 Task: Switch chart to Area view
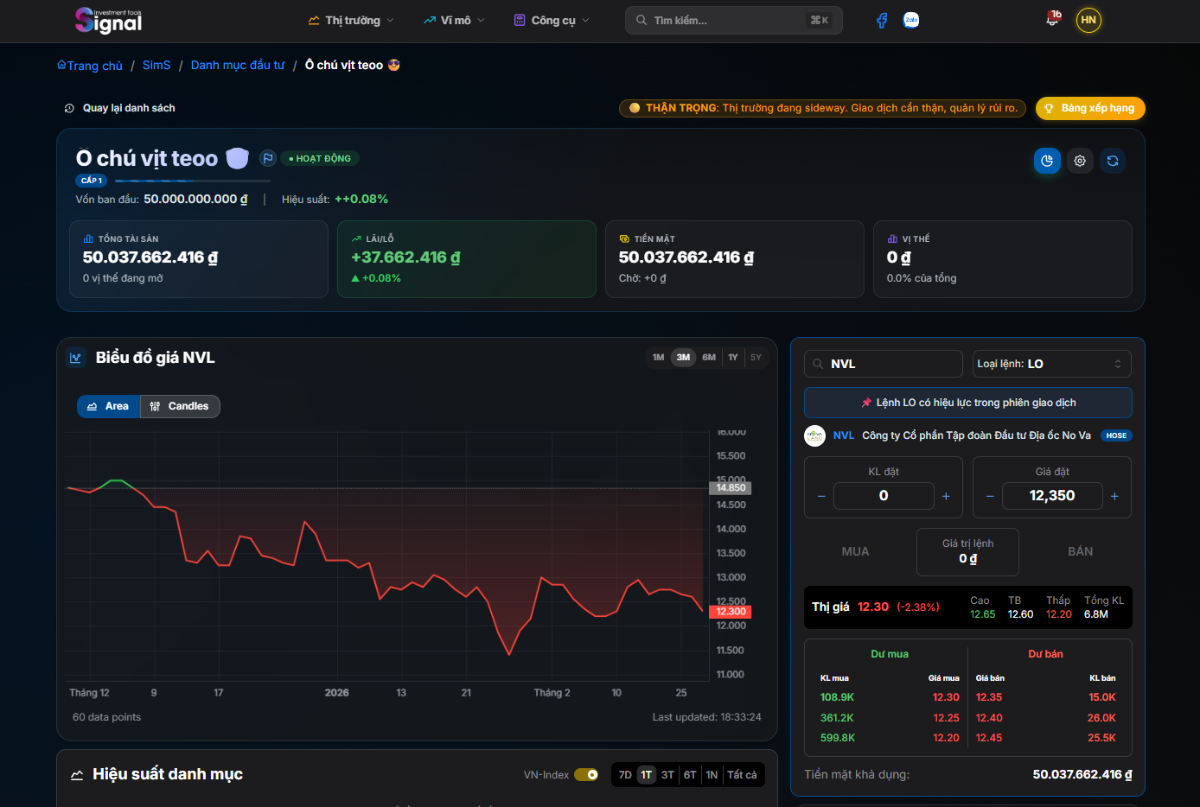pyautogui.click(x=108, y=406)
